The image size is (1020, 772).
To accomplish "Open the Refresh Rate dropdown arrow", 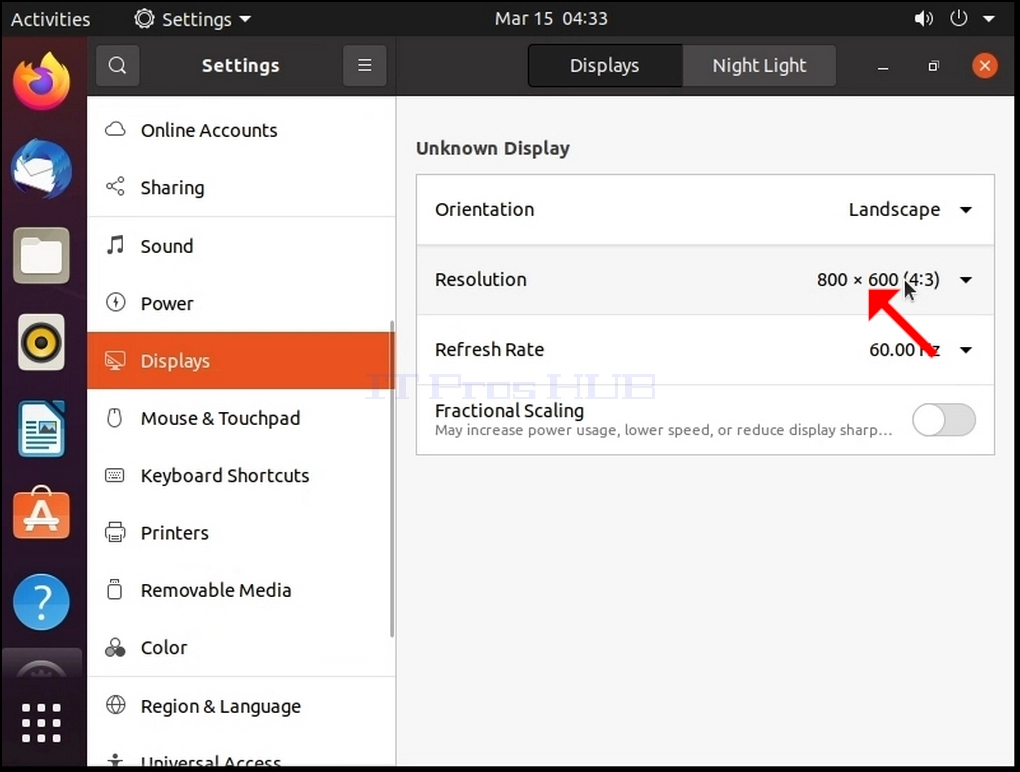I will [x=966, y=350].
